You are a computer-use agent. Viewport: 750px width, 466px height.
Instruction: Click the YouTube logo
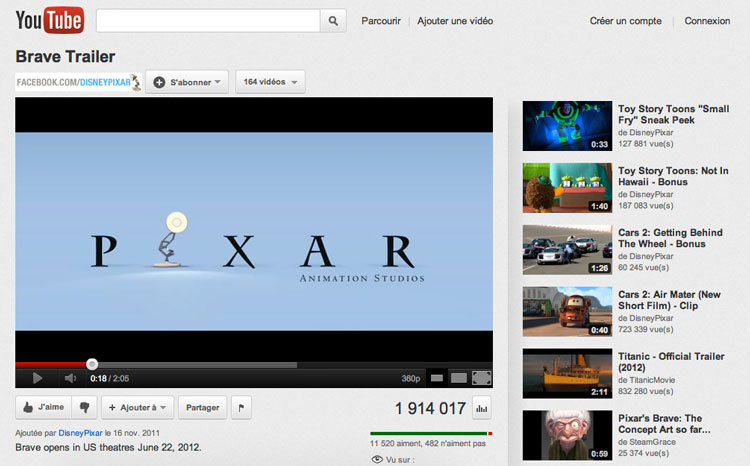(50, 20)
